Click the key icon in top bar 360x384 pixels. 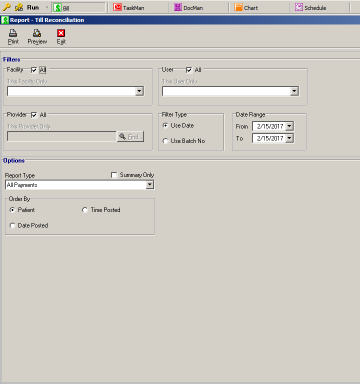[6, 7]
